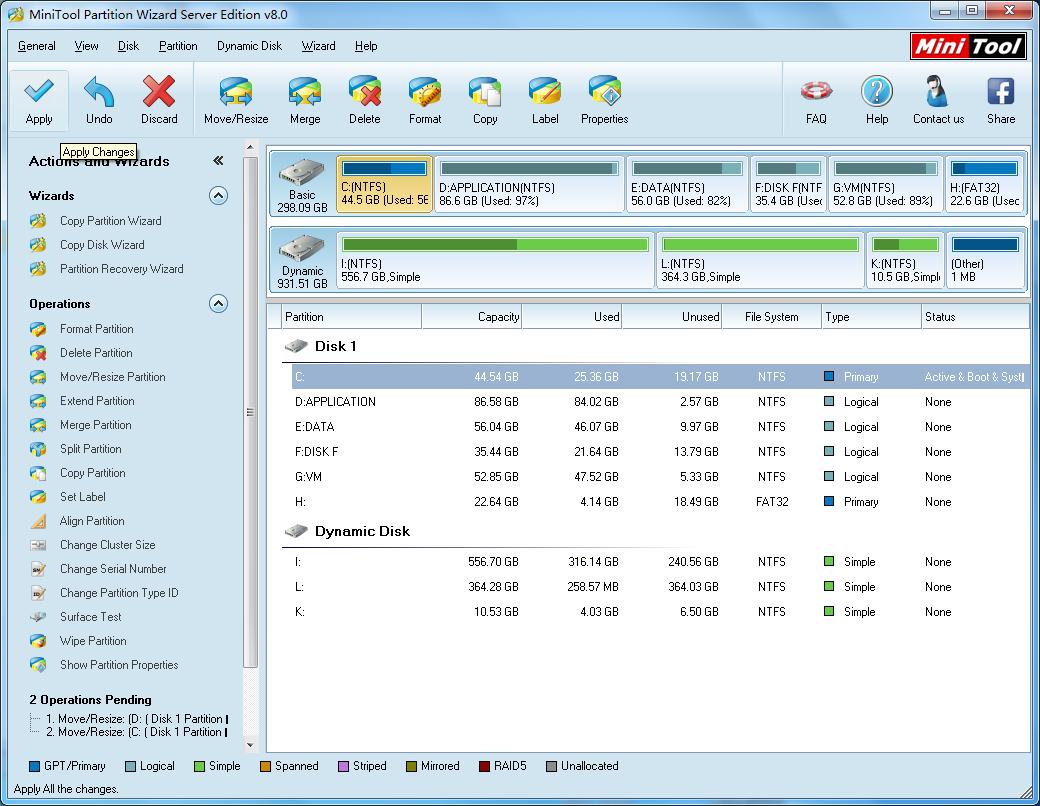Click the Facebook Share icon
This screenshot has height=806, width=1040.
(x=1001, y=92)
